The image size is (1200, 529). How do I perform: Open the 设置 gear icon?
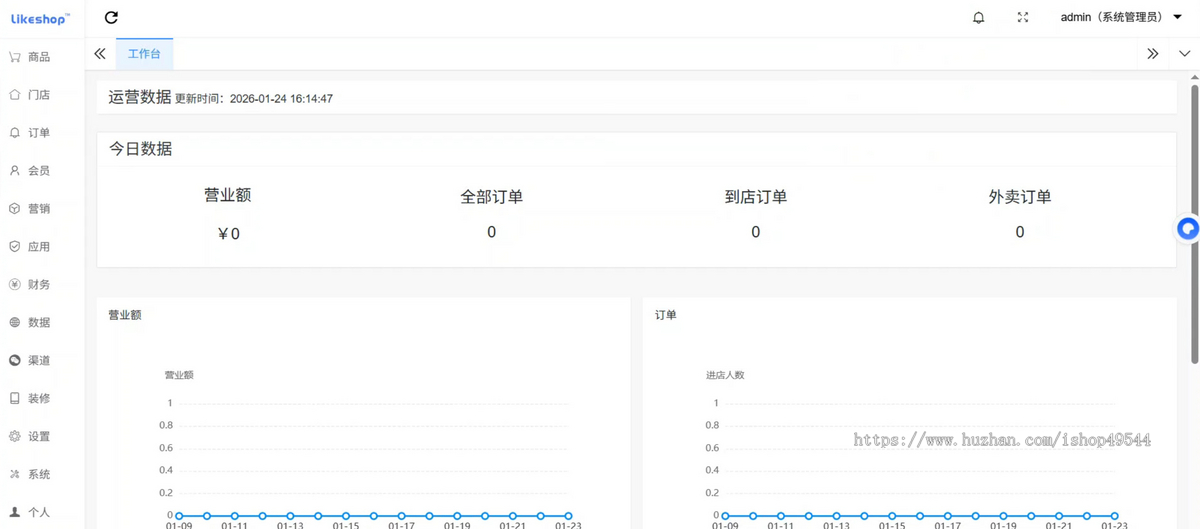15,437
